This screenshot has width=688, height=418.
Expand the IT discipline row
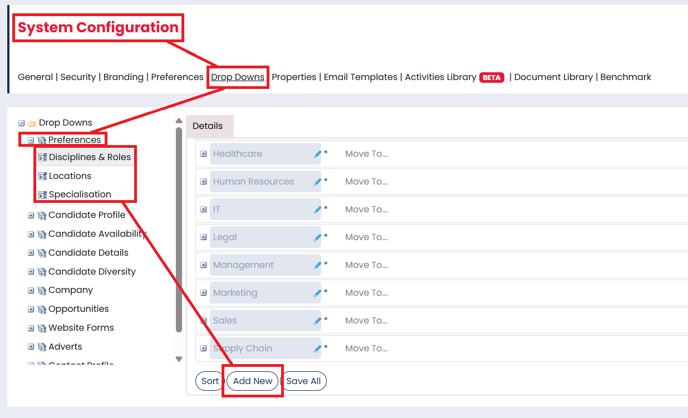tap(204, 210)
